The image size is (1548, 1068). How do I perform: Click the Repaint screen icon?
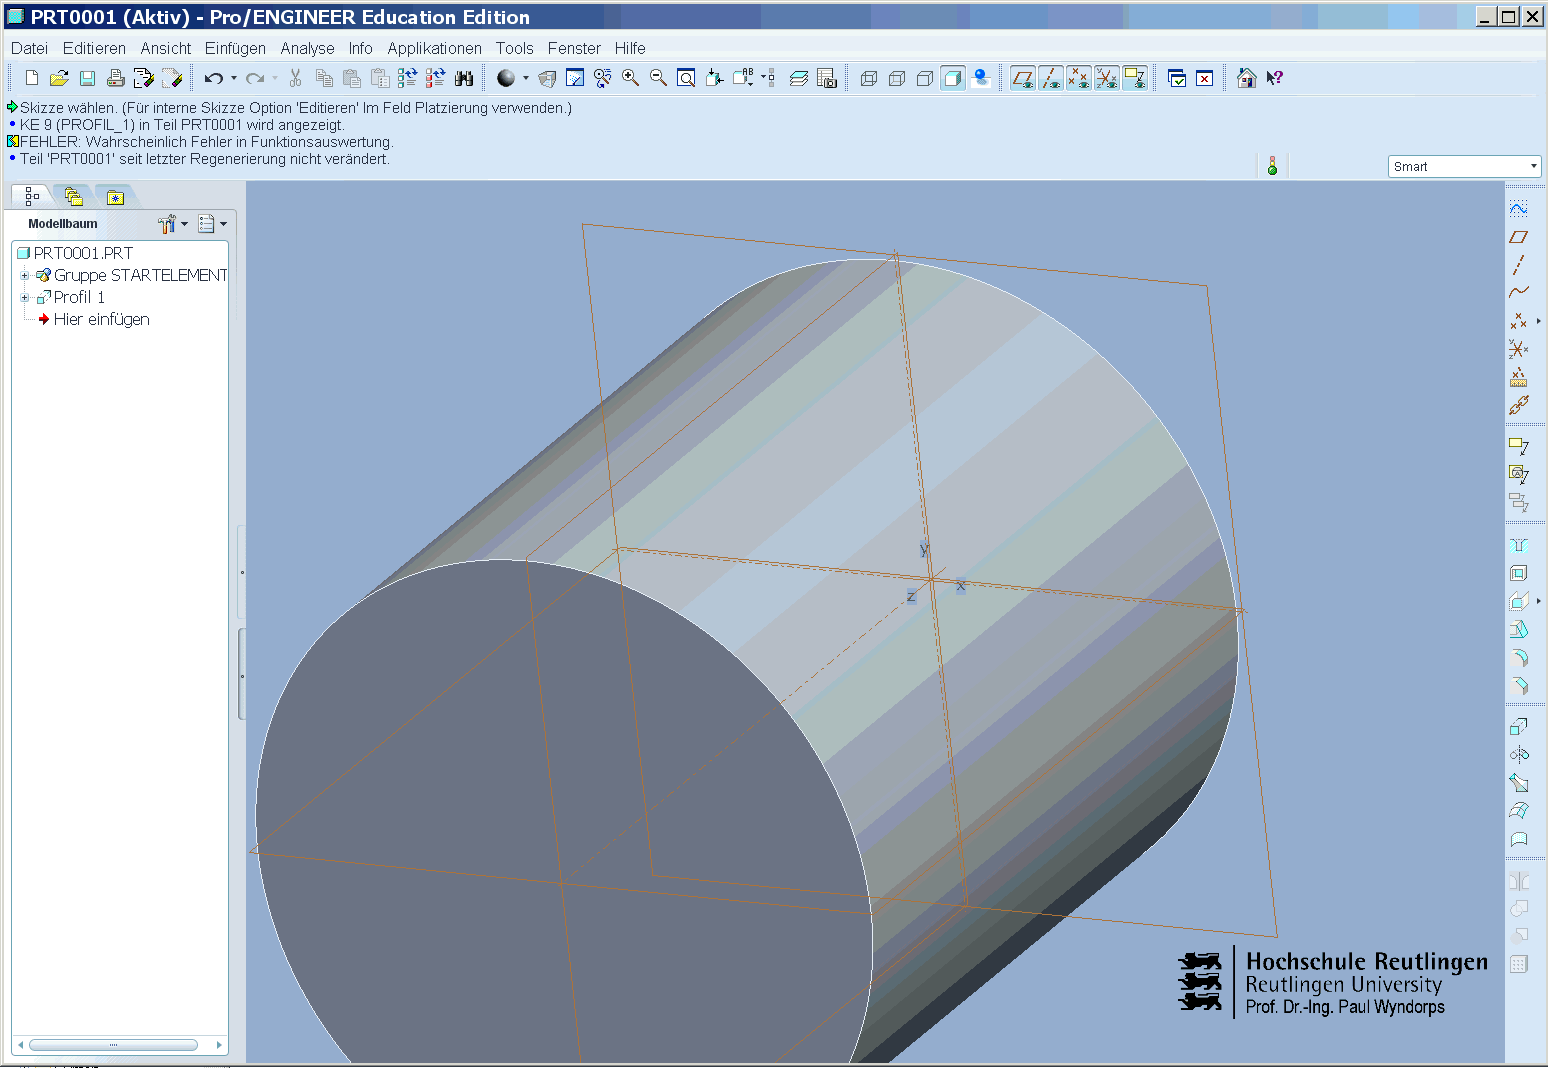point(575,78)
